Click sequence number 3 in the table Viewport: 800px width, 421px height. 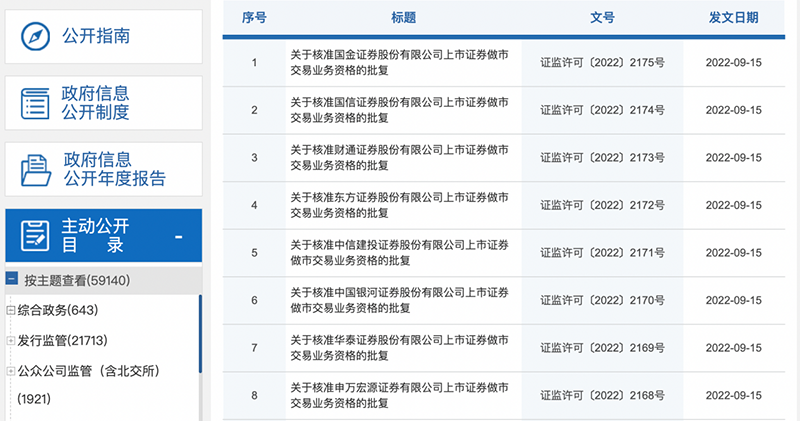pos(254,158)
